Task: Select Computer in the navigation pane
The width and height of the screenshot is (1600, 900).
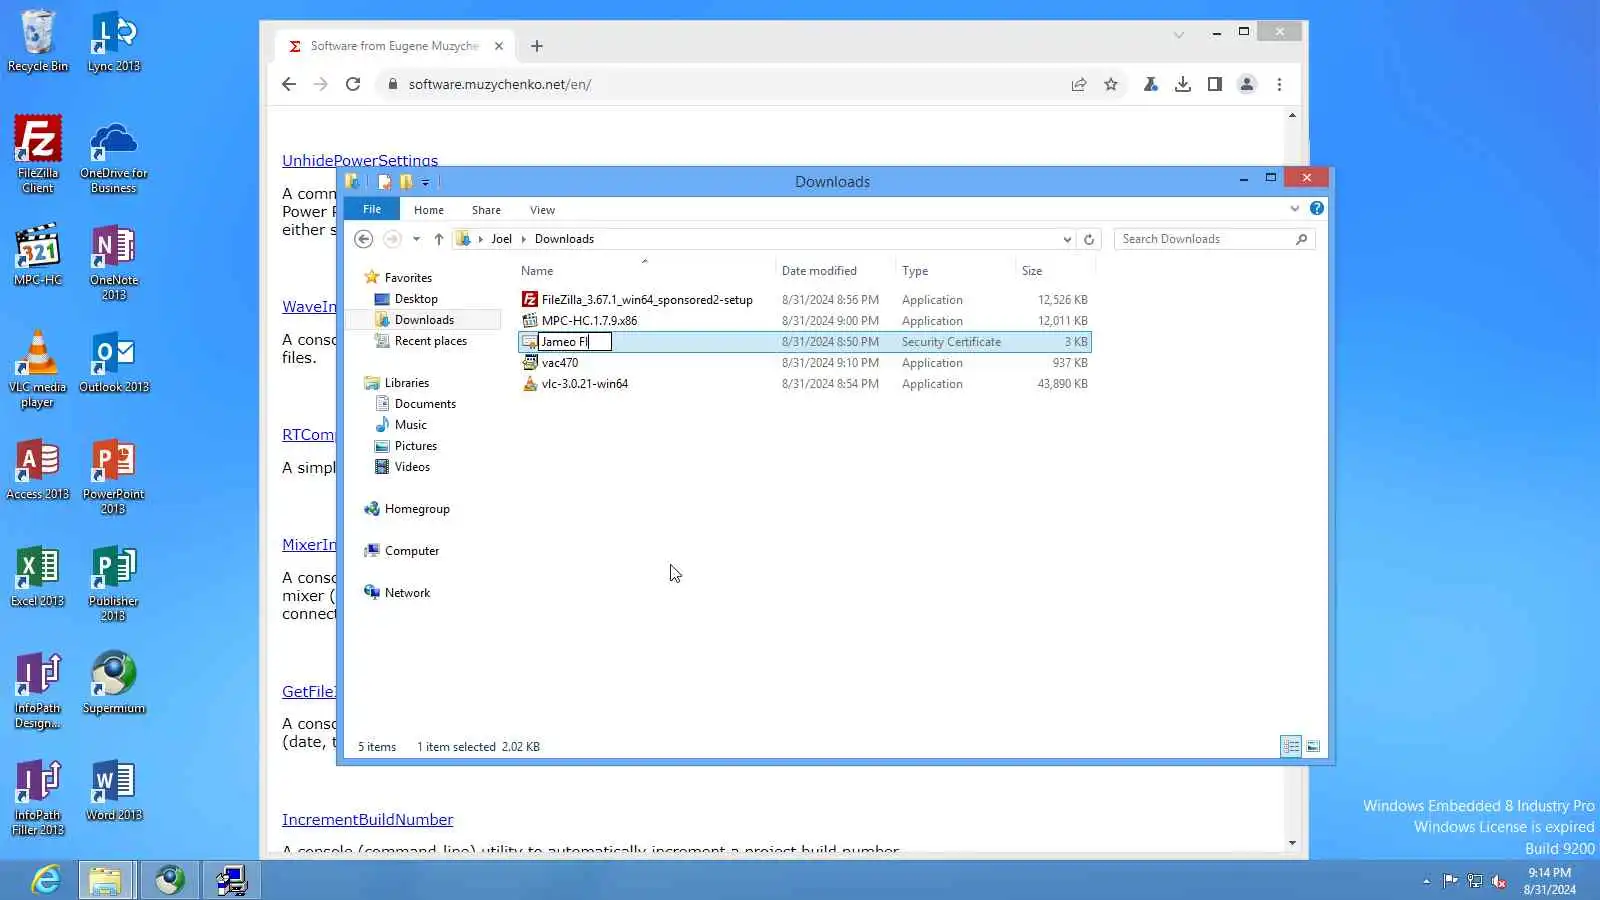Action: (x=411, y=551)
